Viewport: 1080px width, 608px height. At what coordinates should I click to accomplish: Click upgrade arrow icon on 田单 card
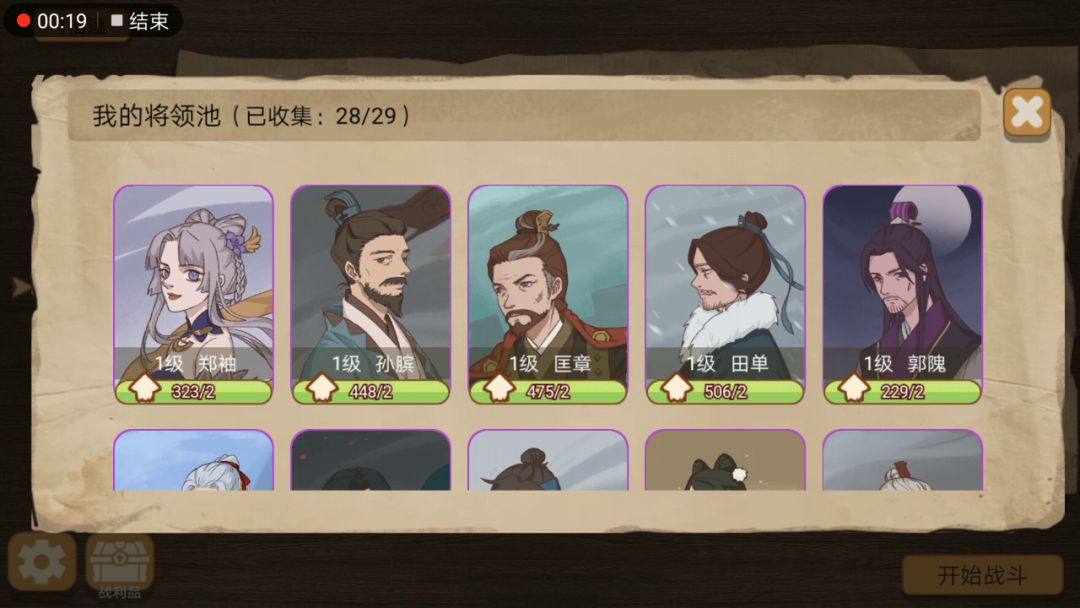pyautogui.click(x=676, y=388)
